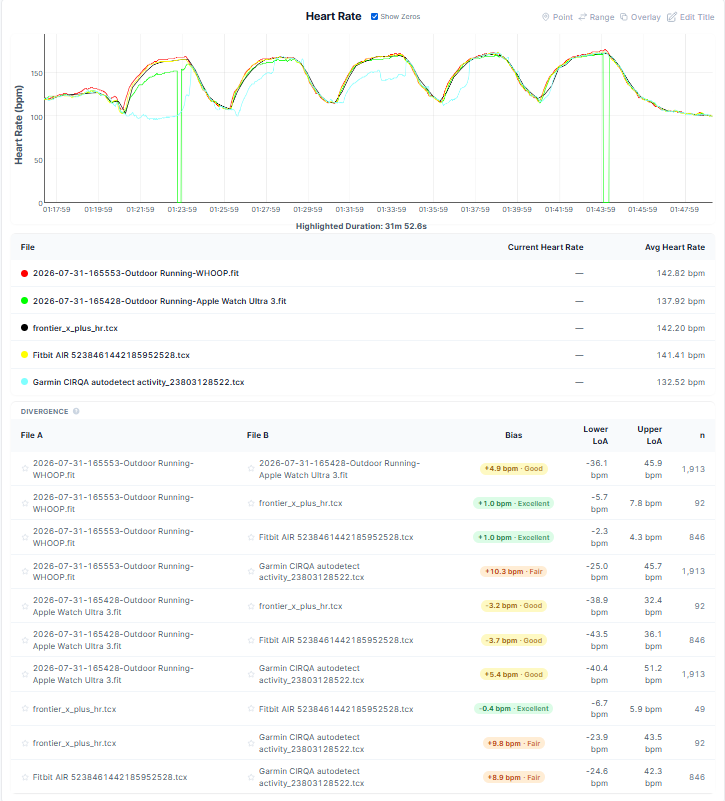Star File A frontier_x_plus in +9.8 bpm row

[25, 743]
